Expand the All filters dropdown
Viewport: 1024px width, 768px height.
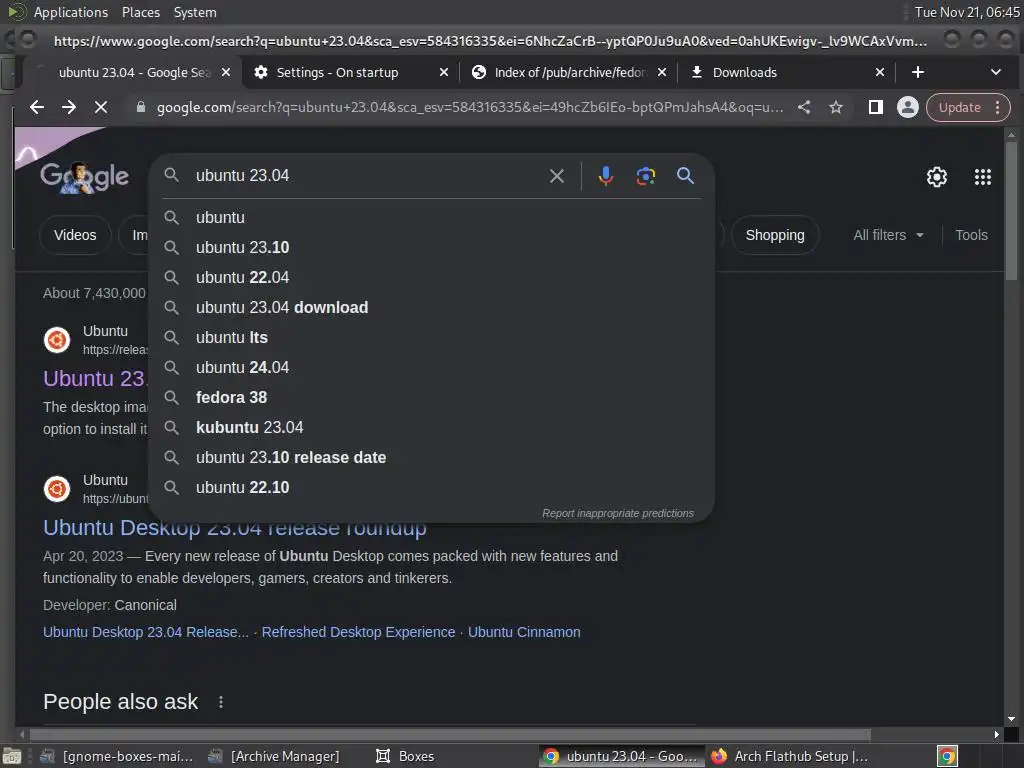coord(888,235)
